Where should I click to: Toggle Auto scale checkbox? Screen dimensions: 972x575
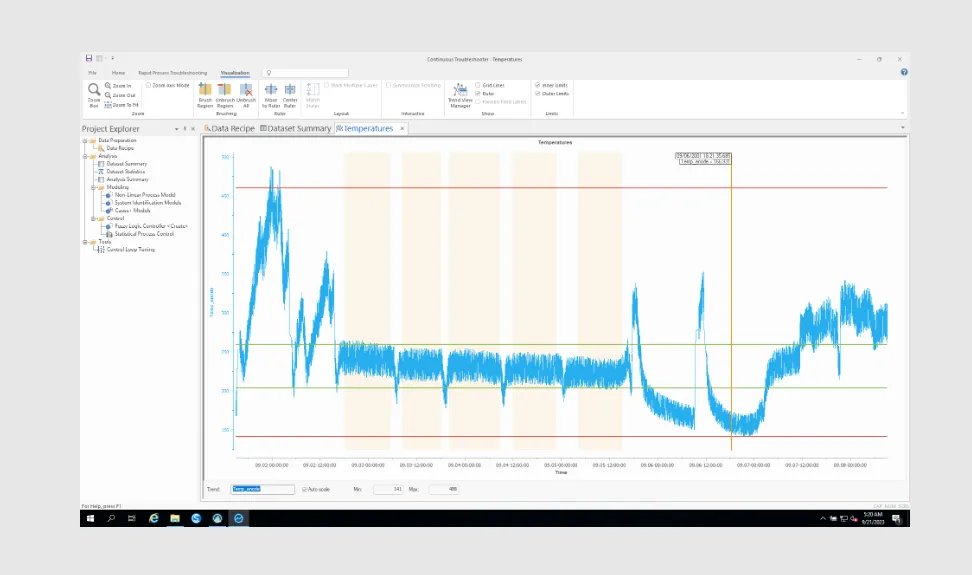point(304,489)
